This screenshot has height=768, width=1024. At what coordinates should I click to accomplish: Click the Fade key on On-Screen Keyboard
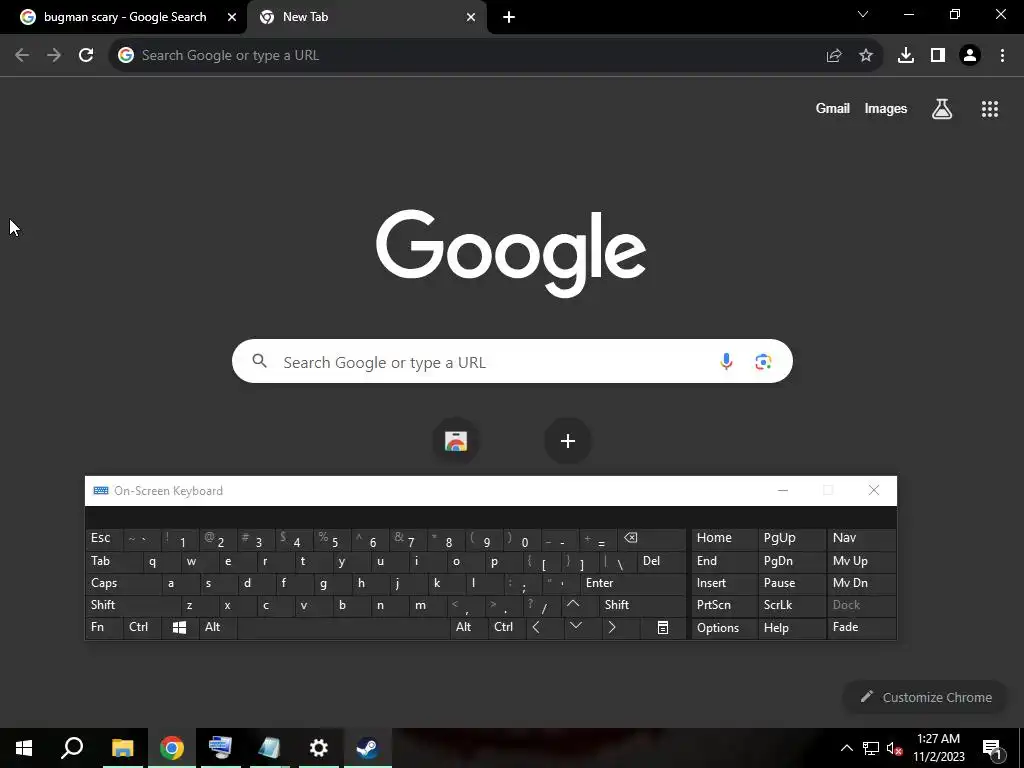(x=861, y=627)
